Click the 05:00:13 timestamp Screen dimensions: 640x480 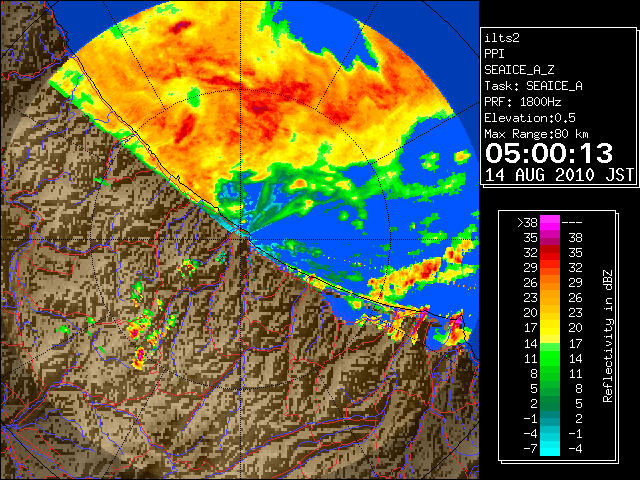549,153
